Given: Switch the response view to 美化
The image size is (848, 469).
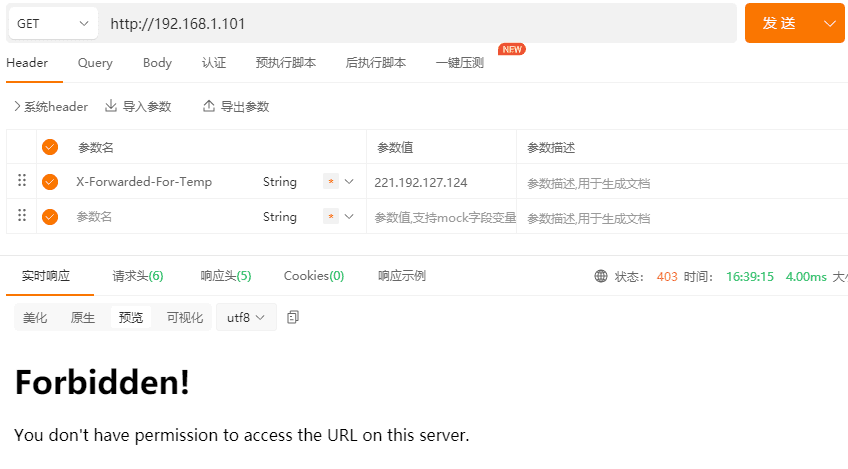Looking at the screenshot, I should point(35,318).
